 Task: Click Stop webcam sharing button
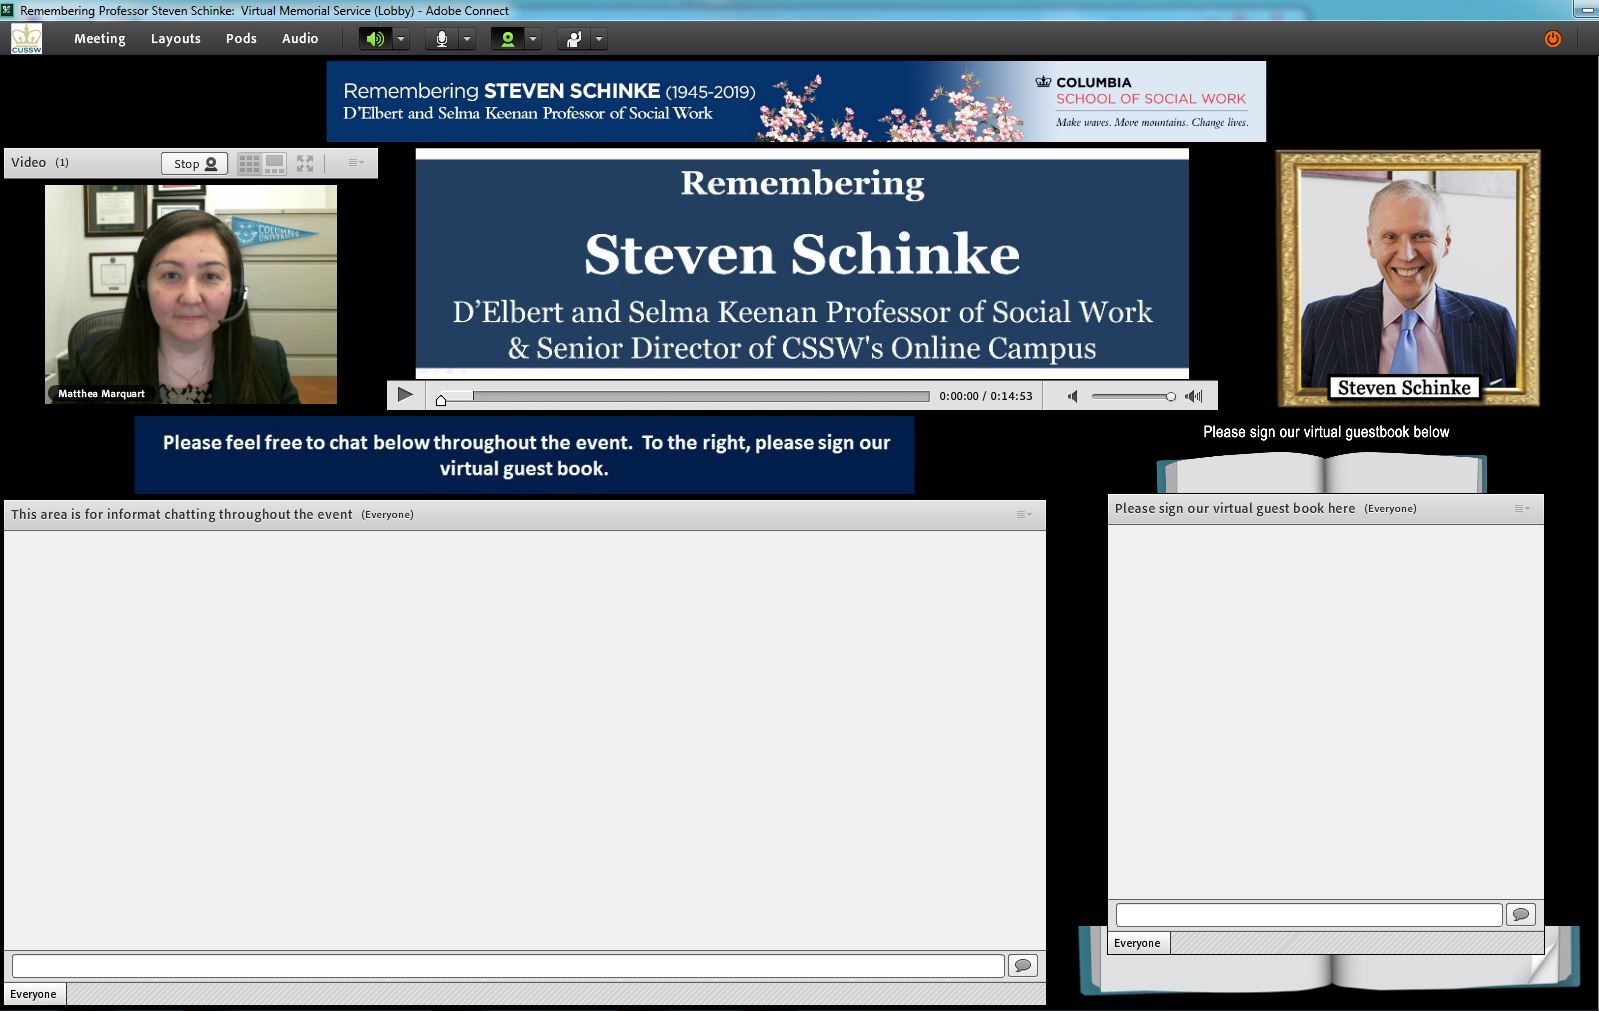195,163
